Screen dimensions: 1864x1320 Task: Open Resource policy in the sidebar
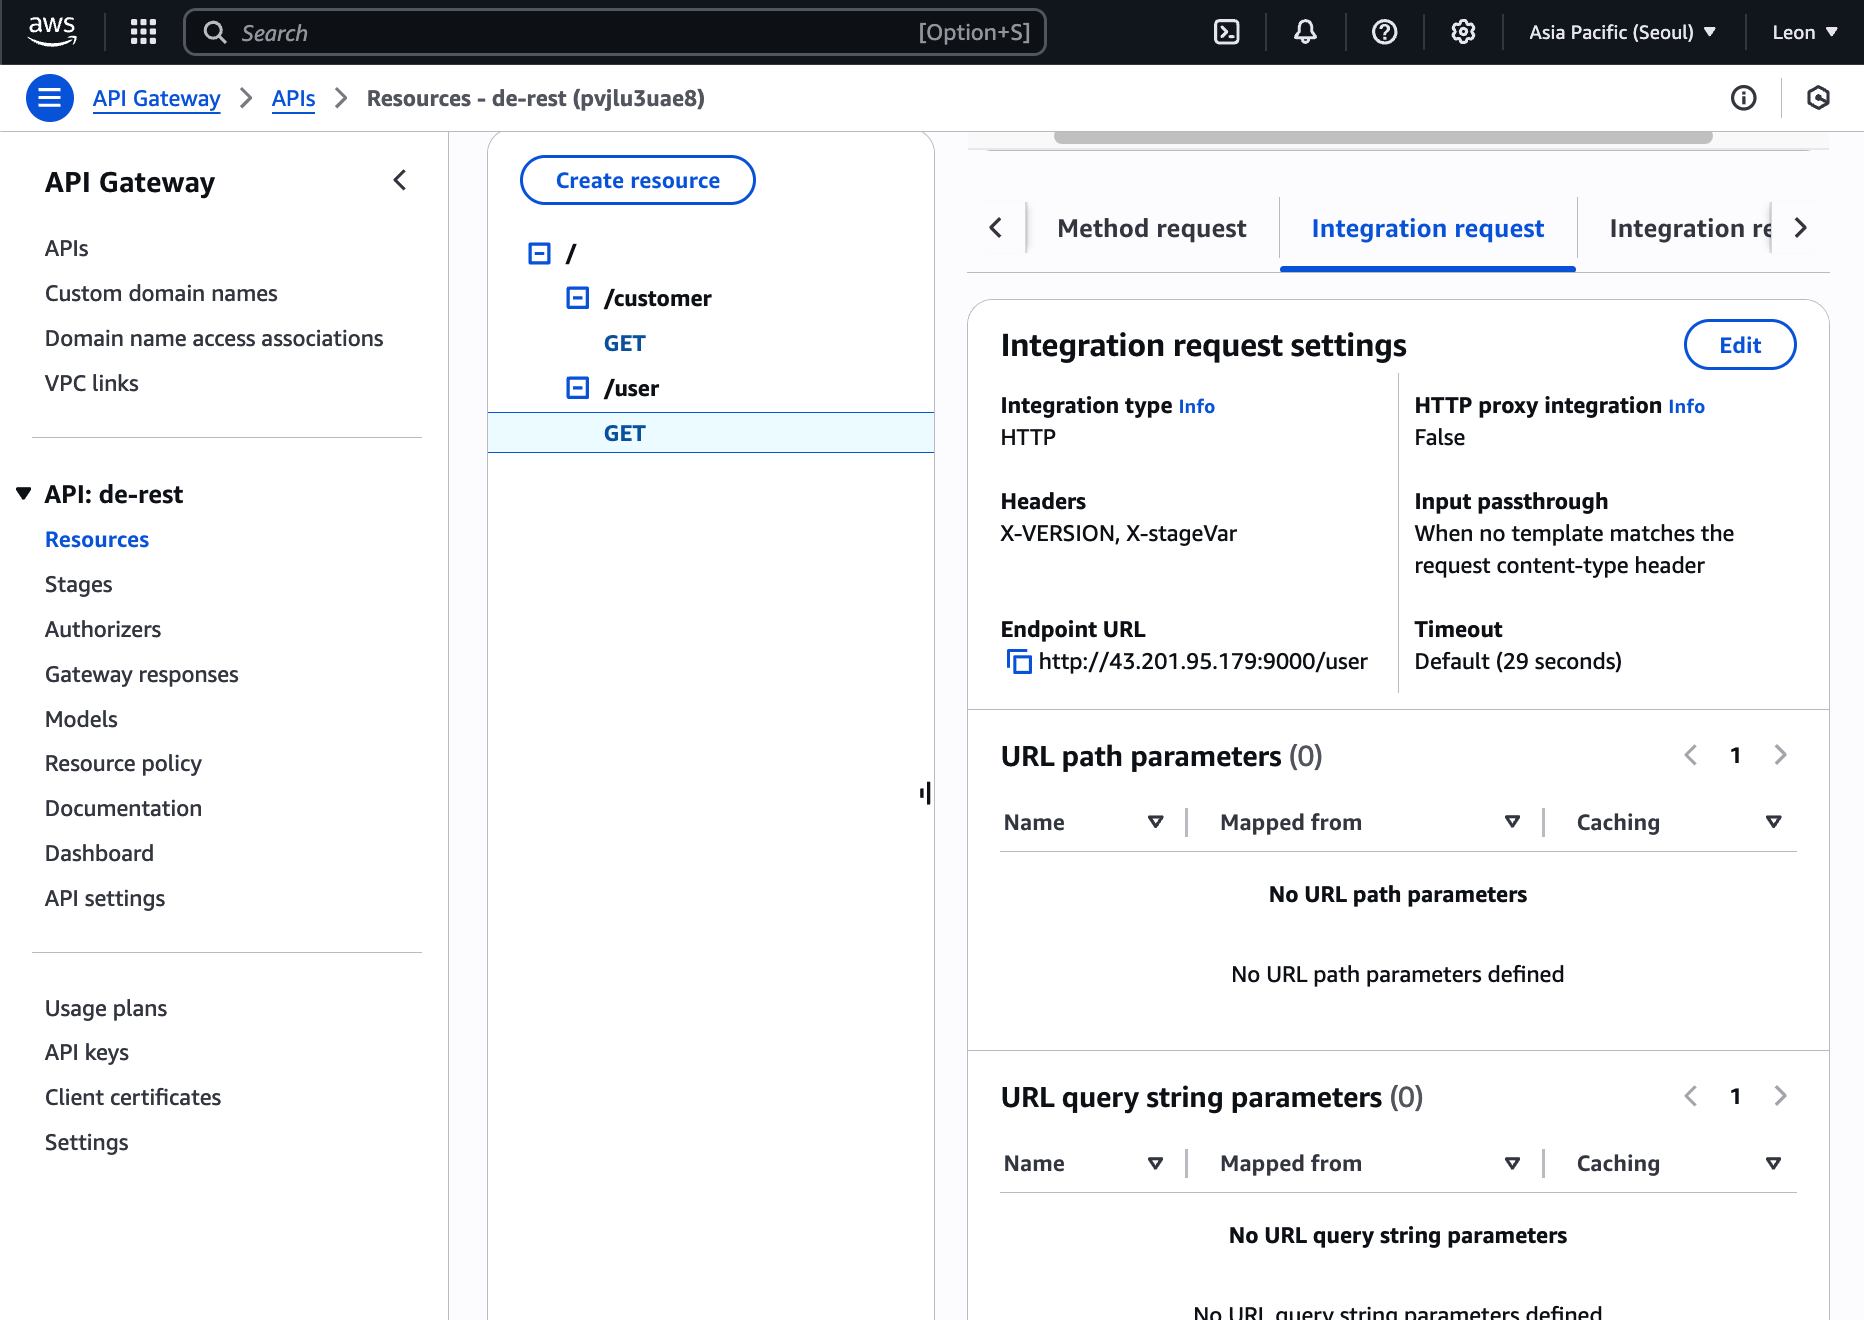123,763
